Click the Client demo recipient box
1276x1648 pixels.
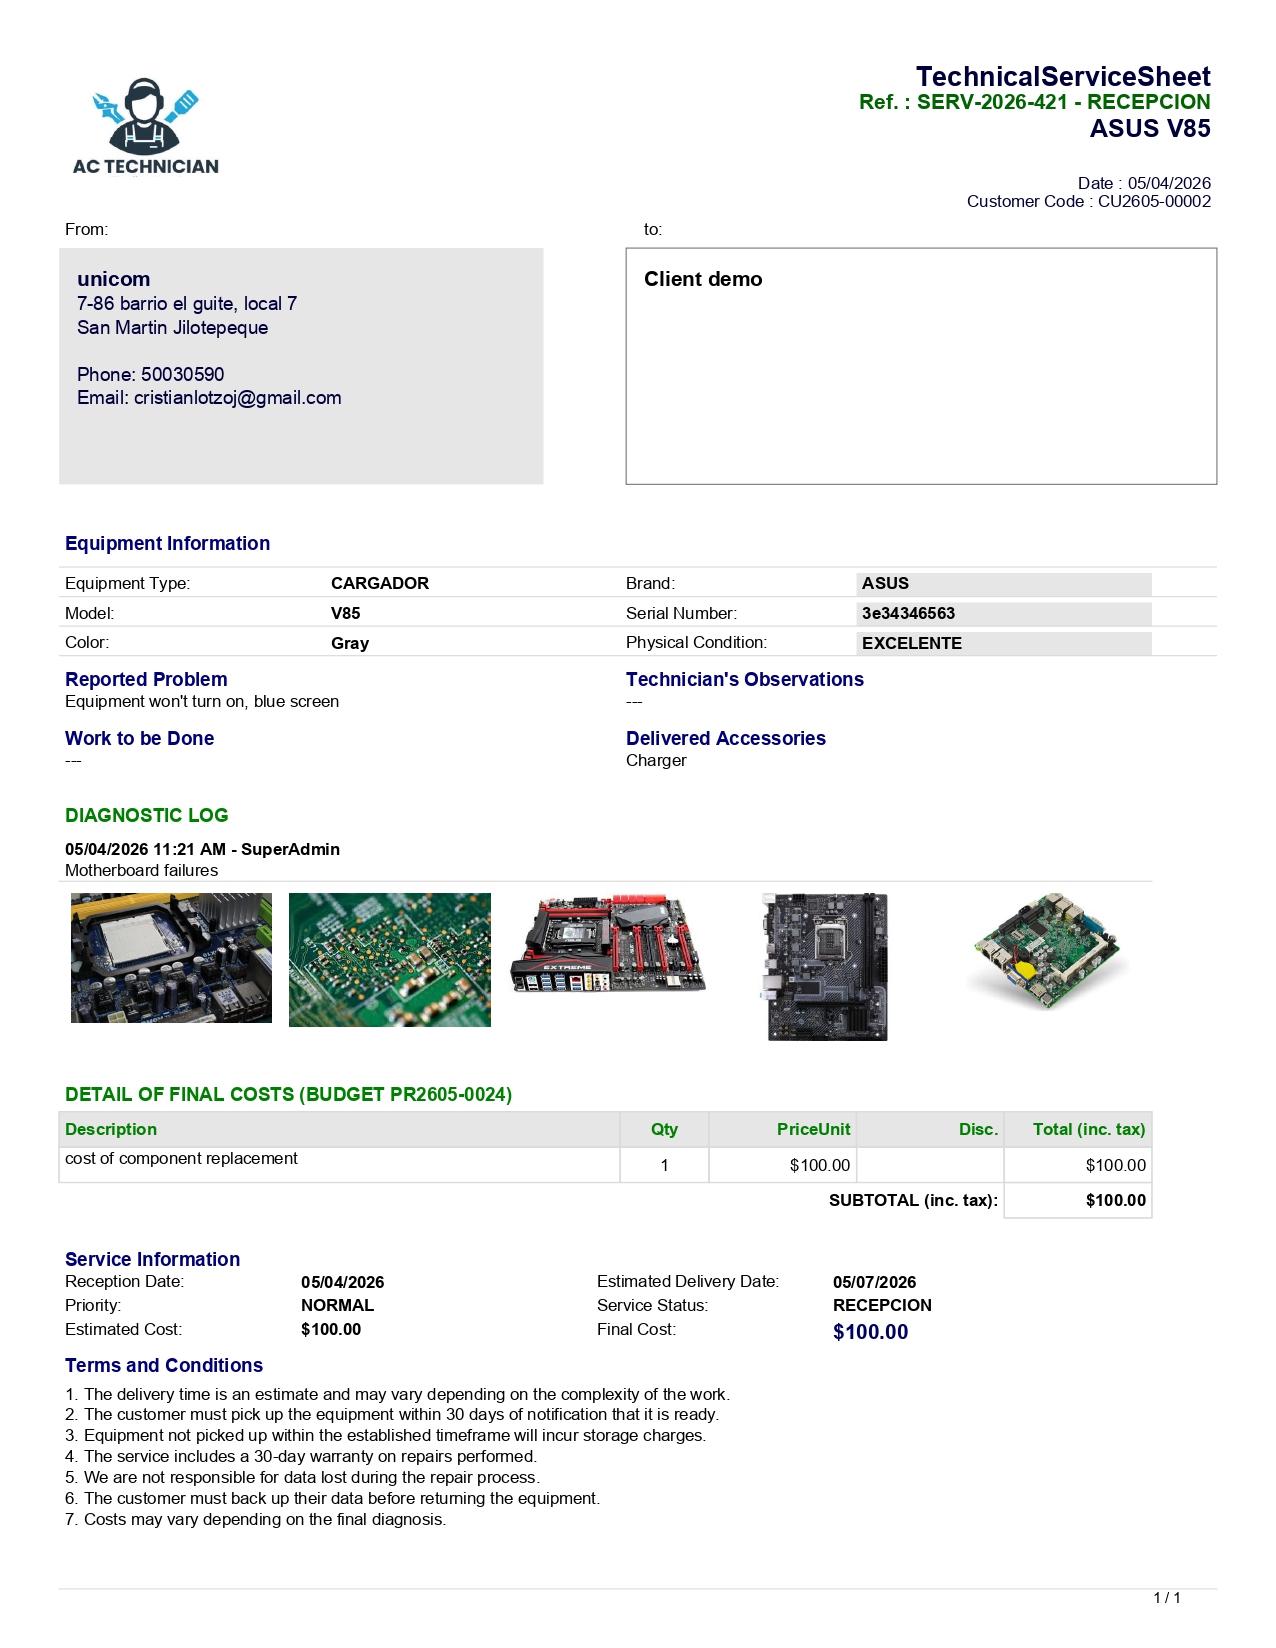921,366
